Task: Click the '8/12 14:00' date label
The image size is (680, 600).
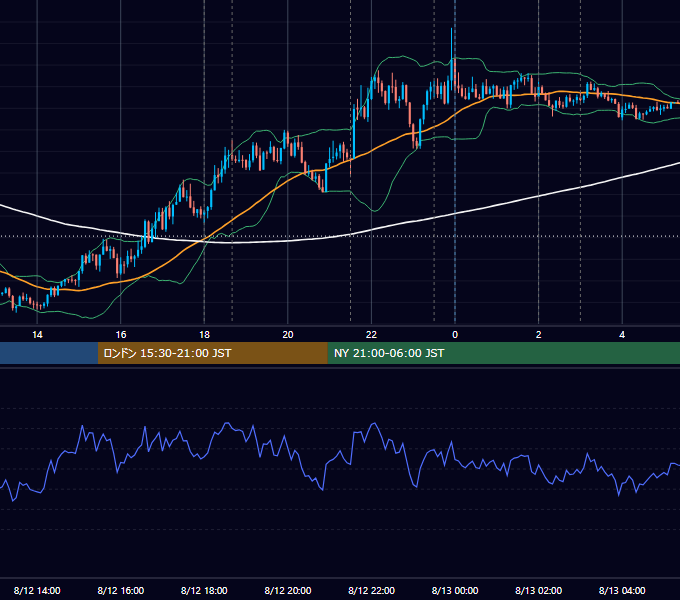Action: [37, 590]
